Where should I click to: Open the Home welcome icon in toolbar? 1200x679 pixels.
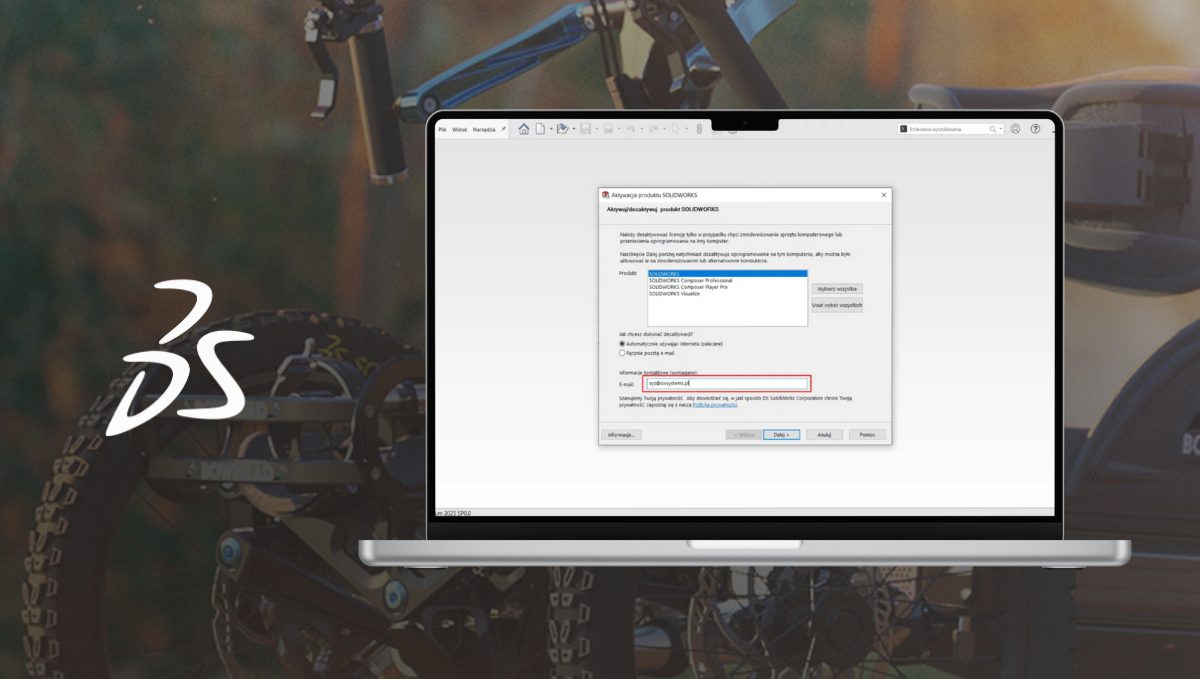pos(524,129)
